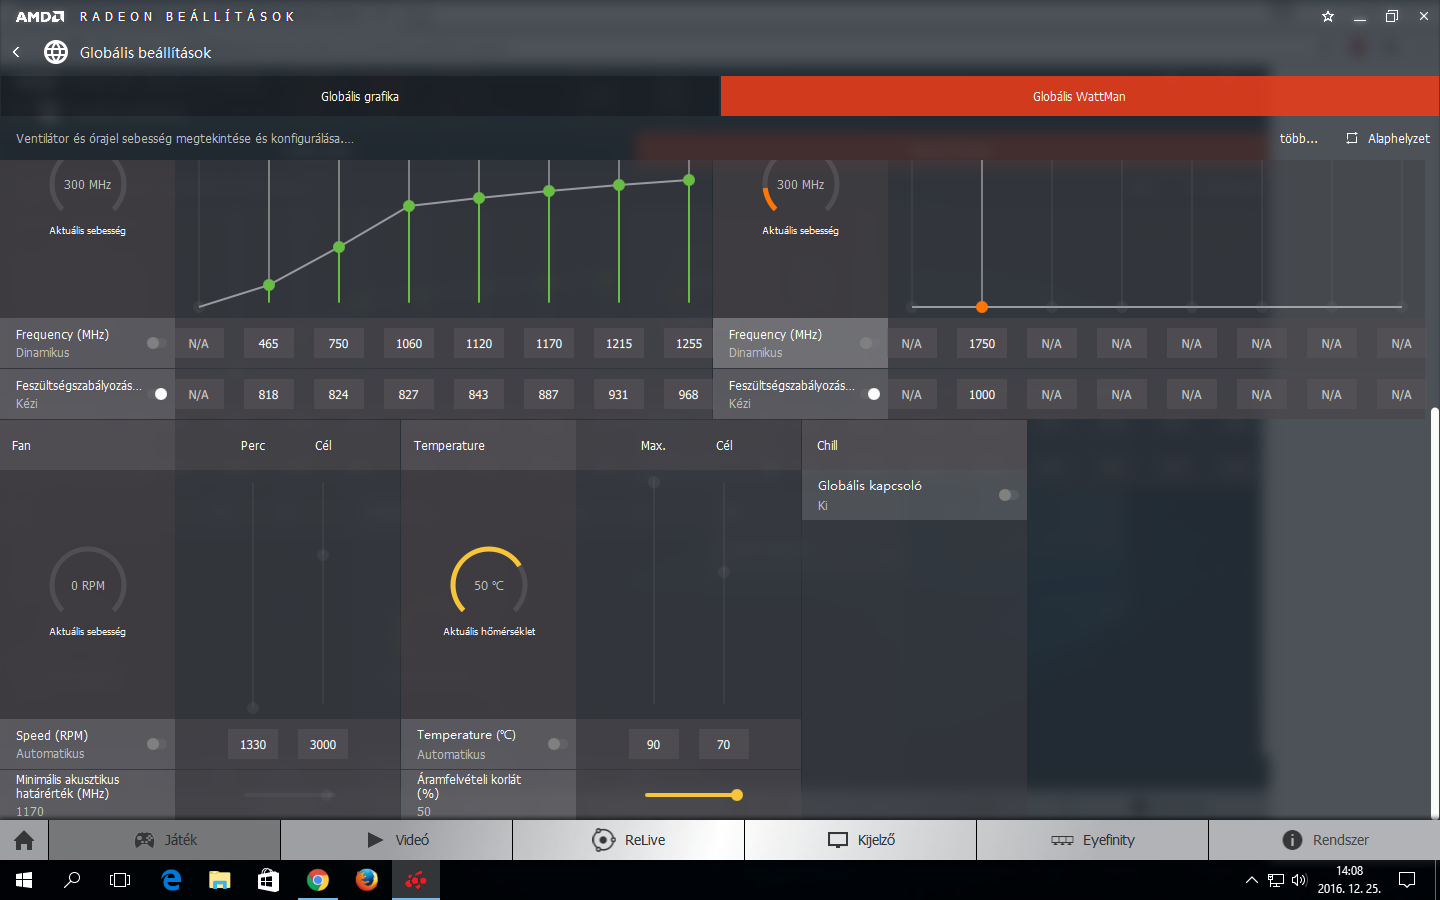Click the Minimális akusztikus határérték slider
The height and width of the screenshot is (900, 1440).
289,795
